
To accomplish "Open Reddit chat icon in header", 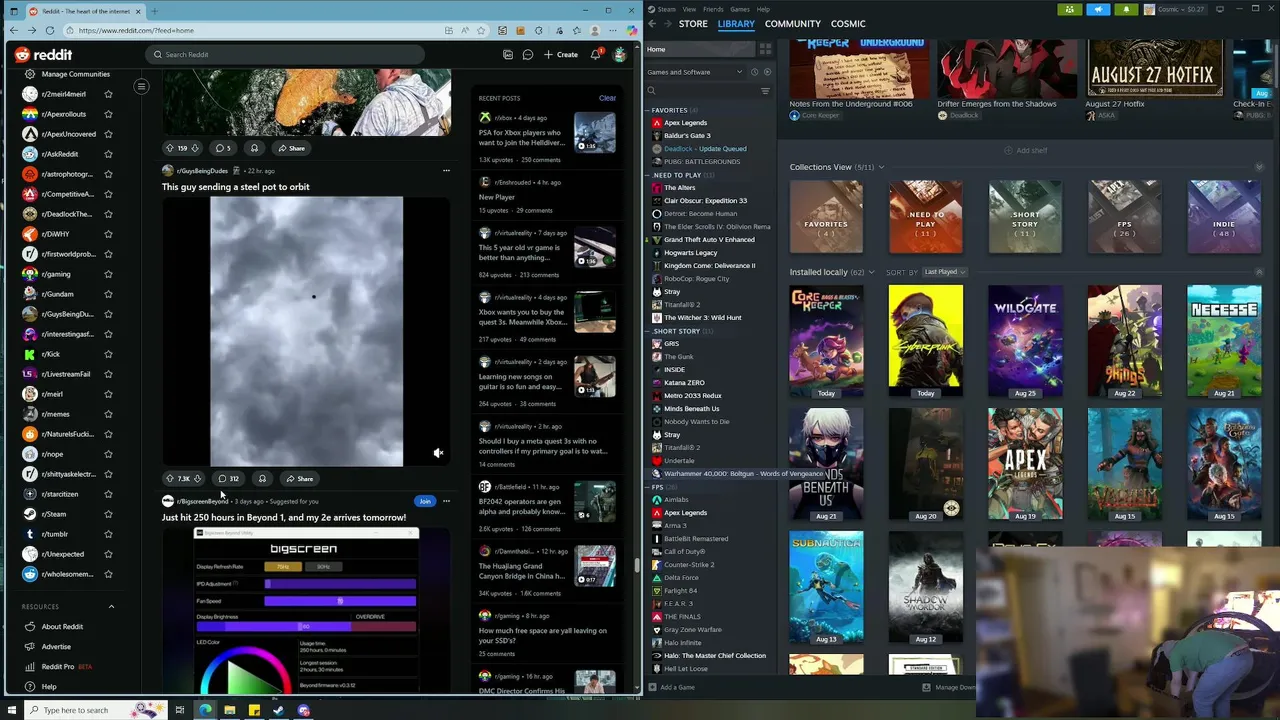I will click(528, 55).
